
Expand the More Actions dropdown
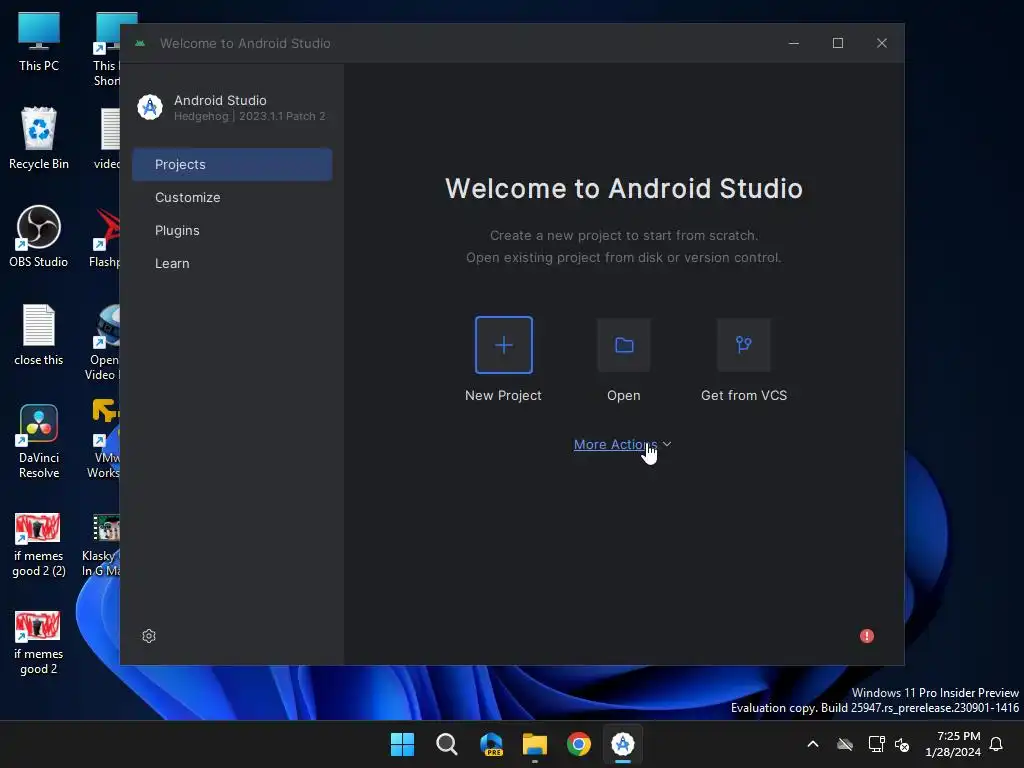(622, 445)
